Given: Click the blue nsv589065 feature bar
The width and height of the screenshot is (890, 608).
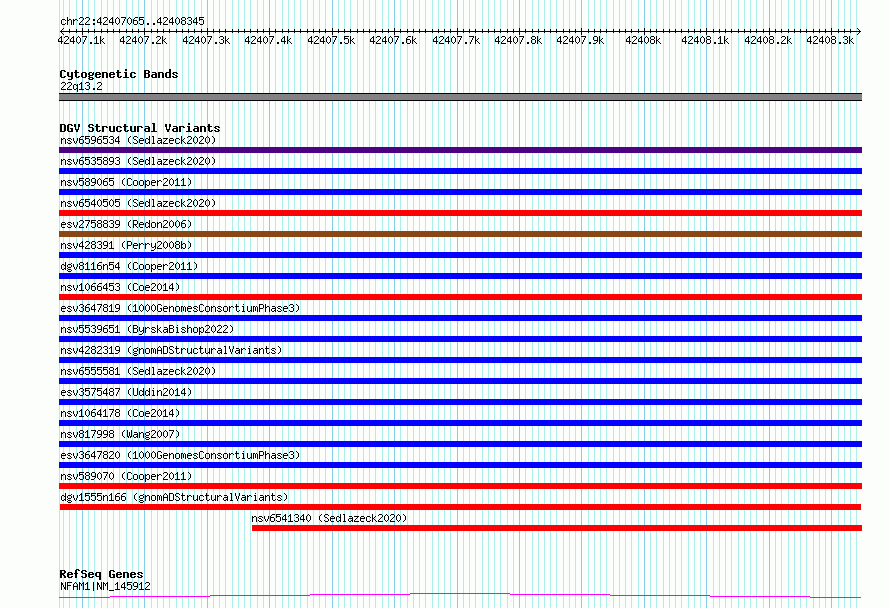Looking at the screenshot, I should click(460, 192).
